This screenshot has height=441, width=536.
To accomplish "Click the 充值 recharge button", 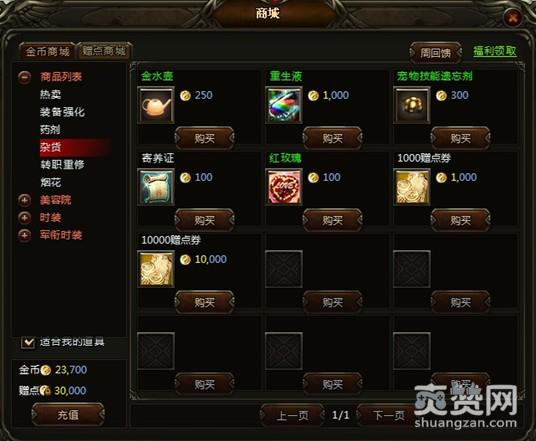I will tap(68, 415).
